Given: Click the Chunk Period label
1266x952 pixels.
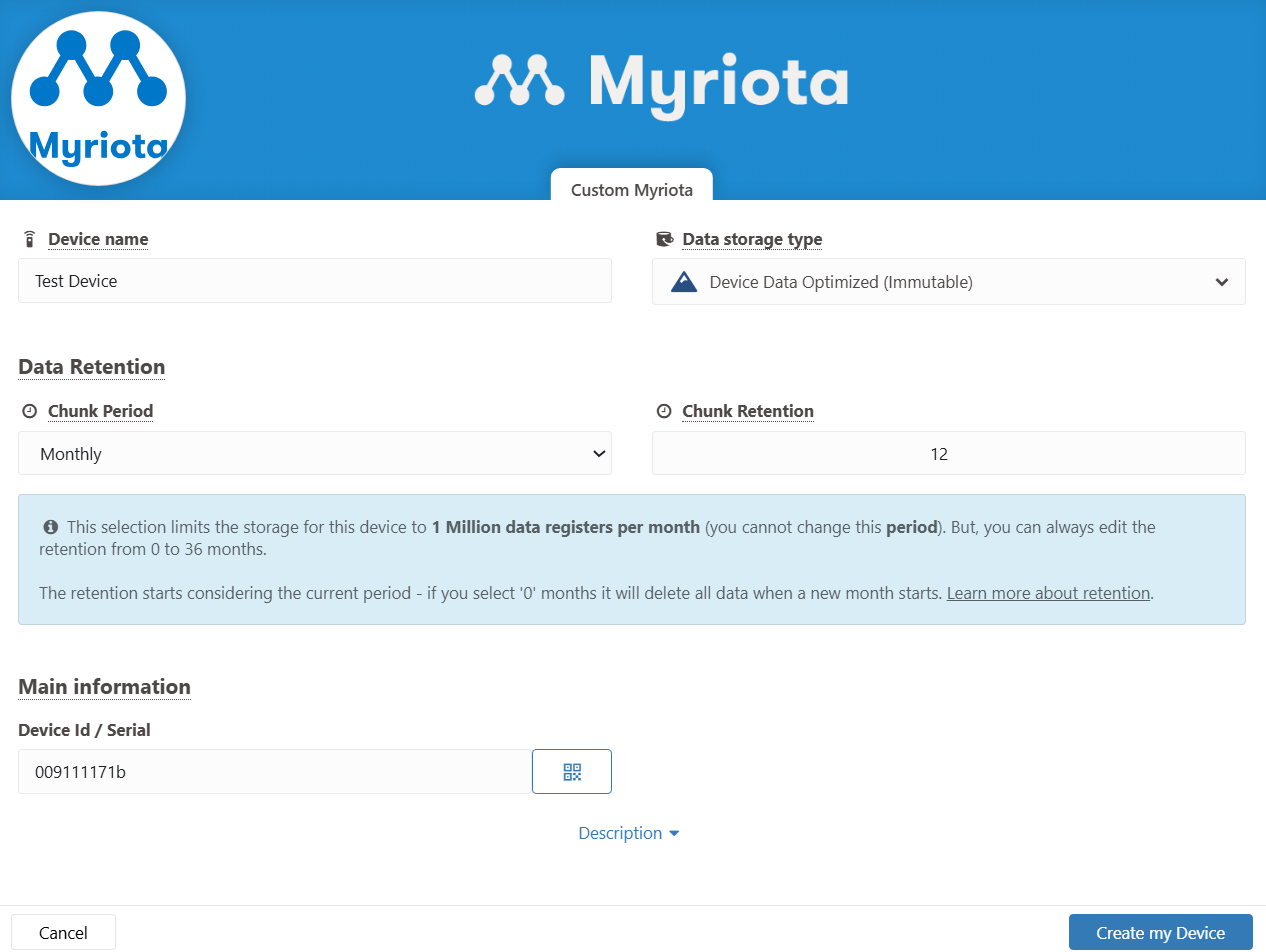Looking at the screenshot, I should tap(100, 411).
